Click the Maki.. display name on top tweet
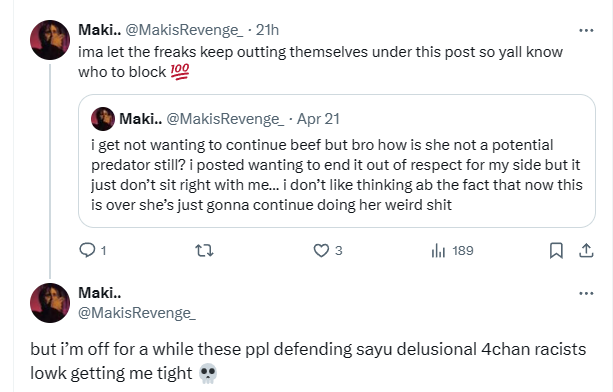613x392 pixels. (x=100, y=30)
